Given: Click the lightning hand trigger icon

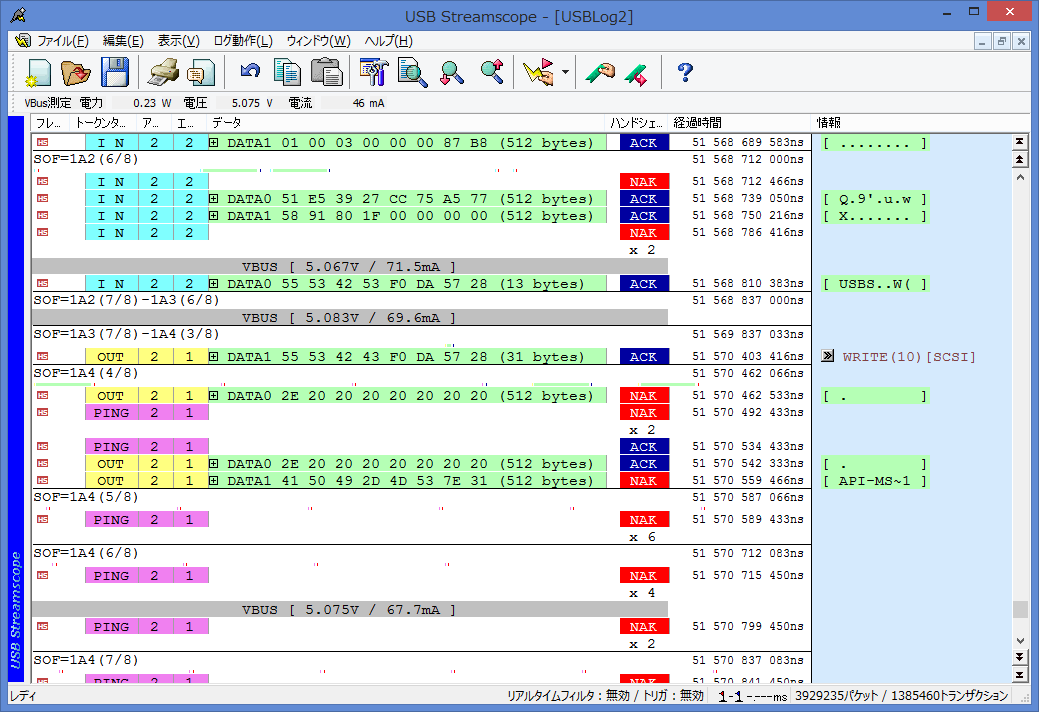Looking at the screenshot, I should [539, 72].
